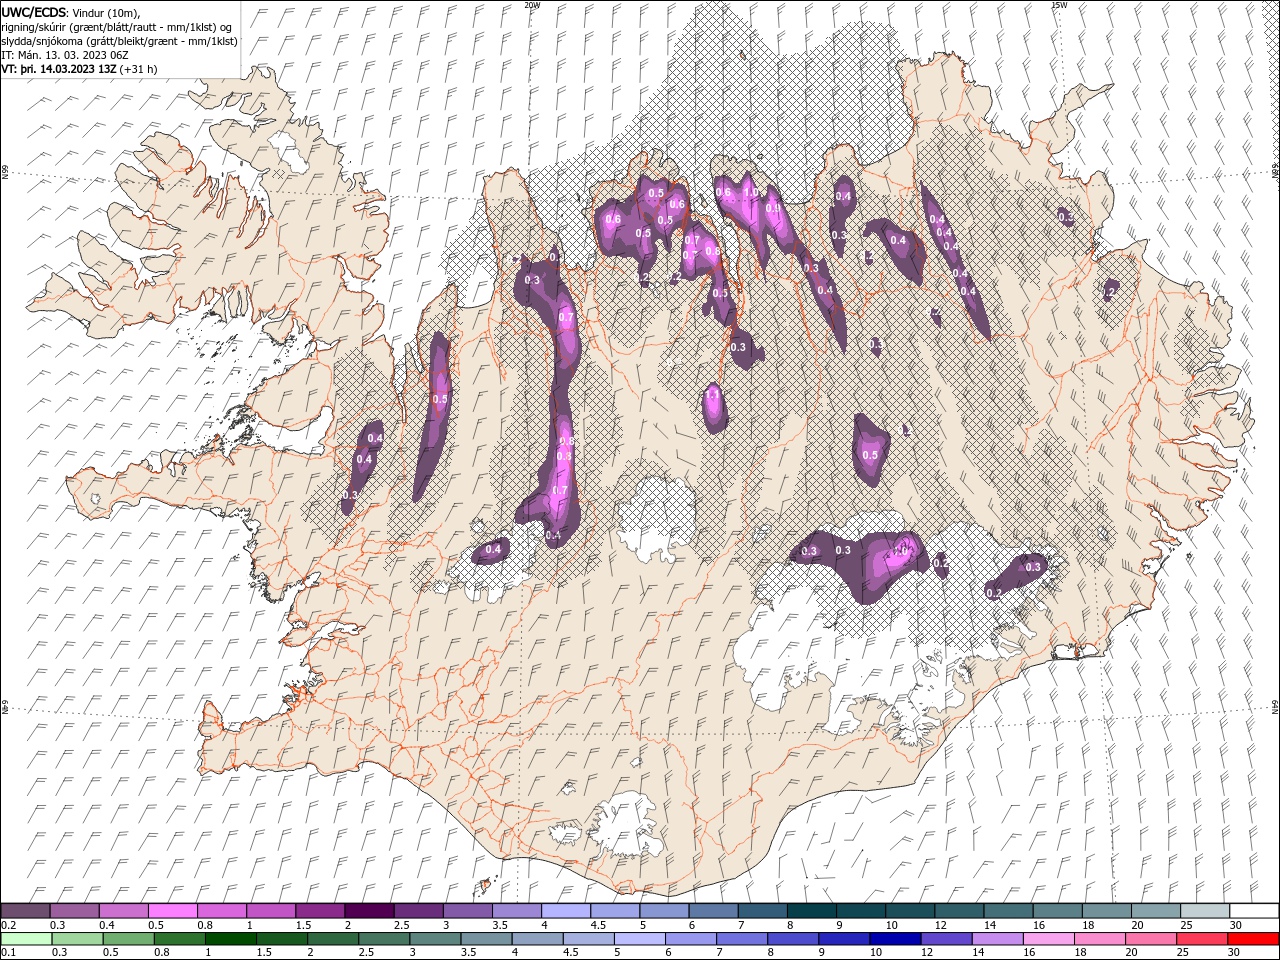Screen dimensions: 1280x960
Task: Click the white 30 swatch in snow legend
Action: point(1255,911)
